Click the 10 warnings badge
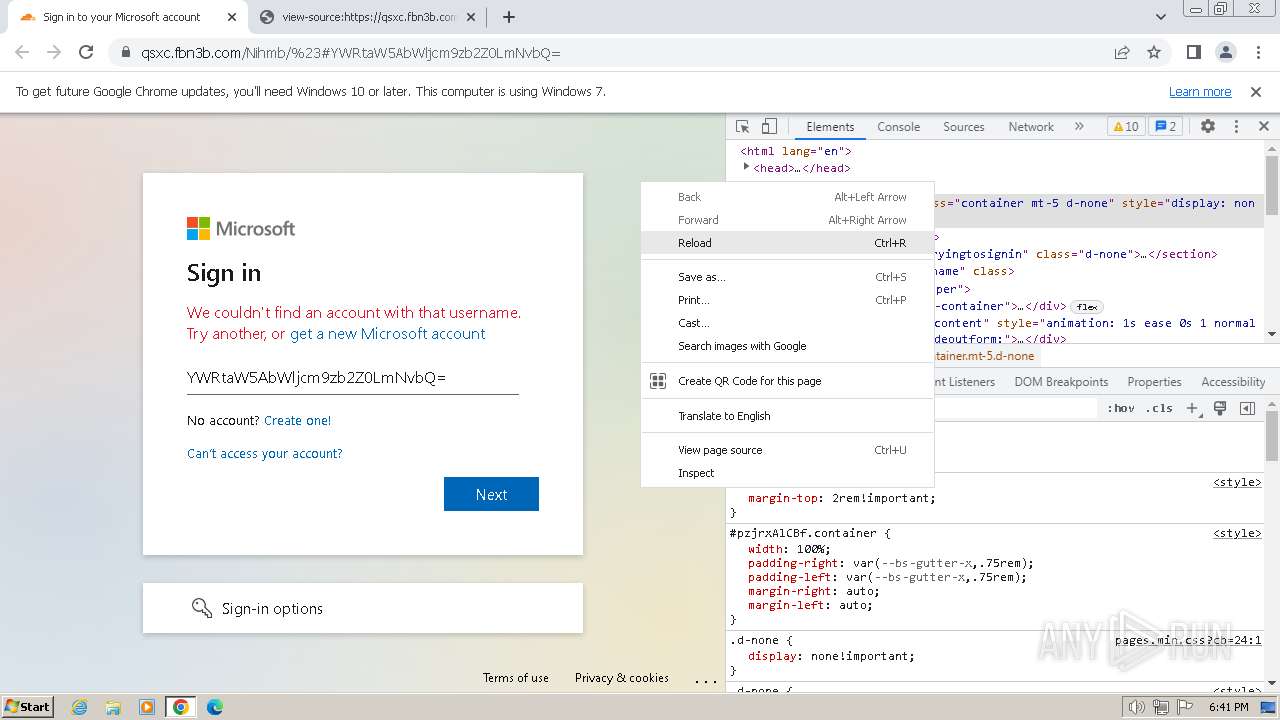 pos(1126,127)
